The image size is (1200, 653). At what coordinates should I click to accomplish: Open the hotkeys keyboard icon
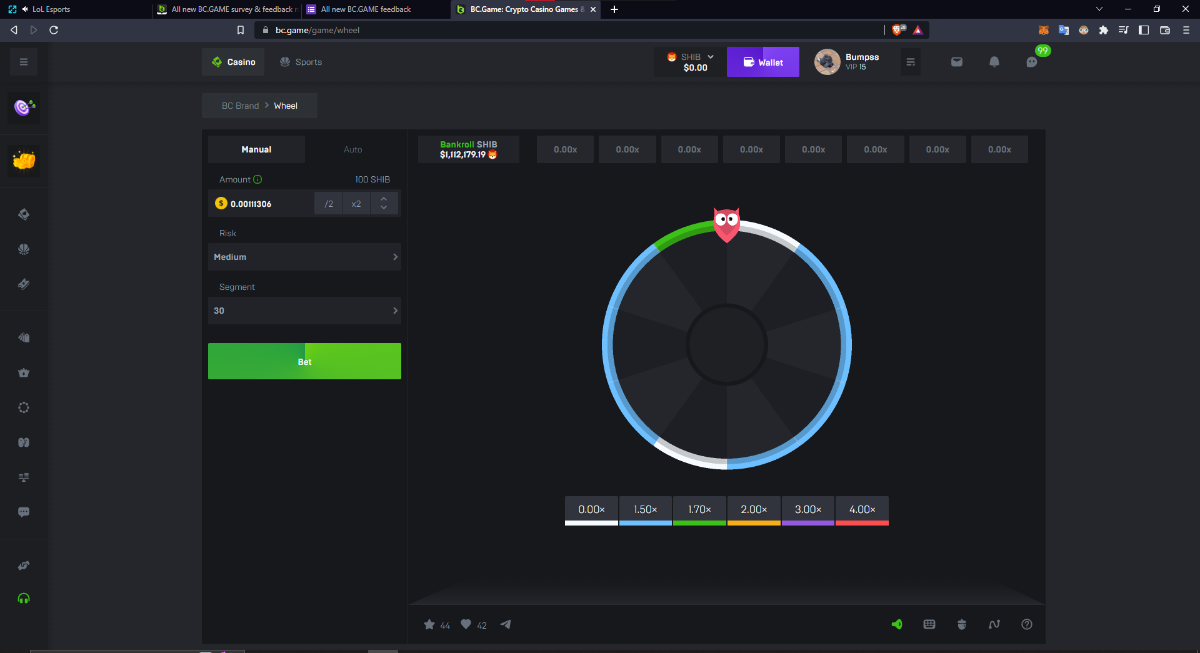point(929,625)
